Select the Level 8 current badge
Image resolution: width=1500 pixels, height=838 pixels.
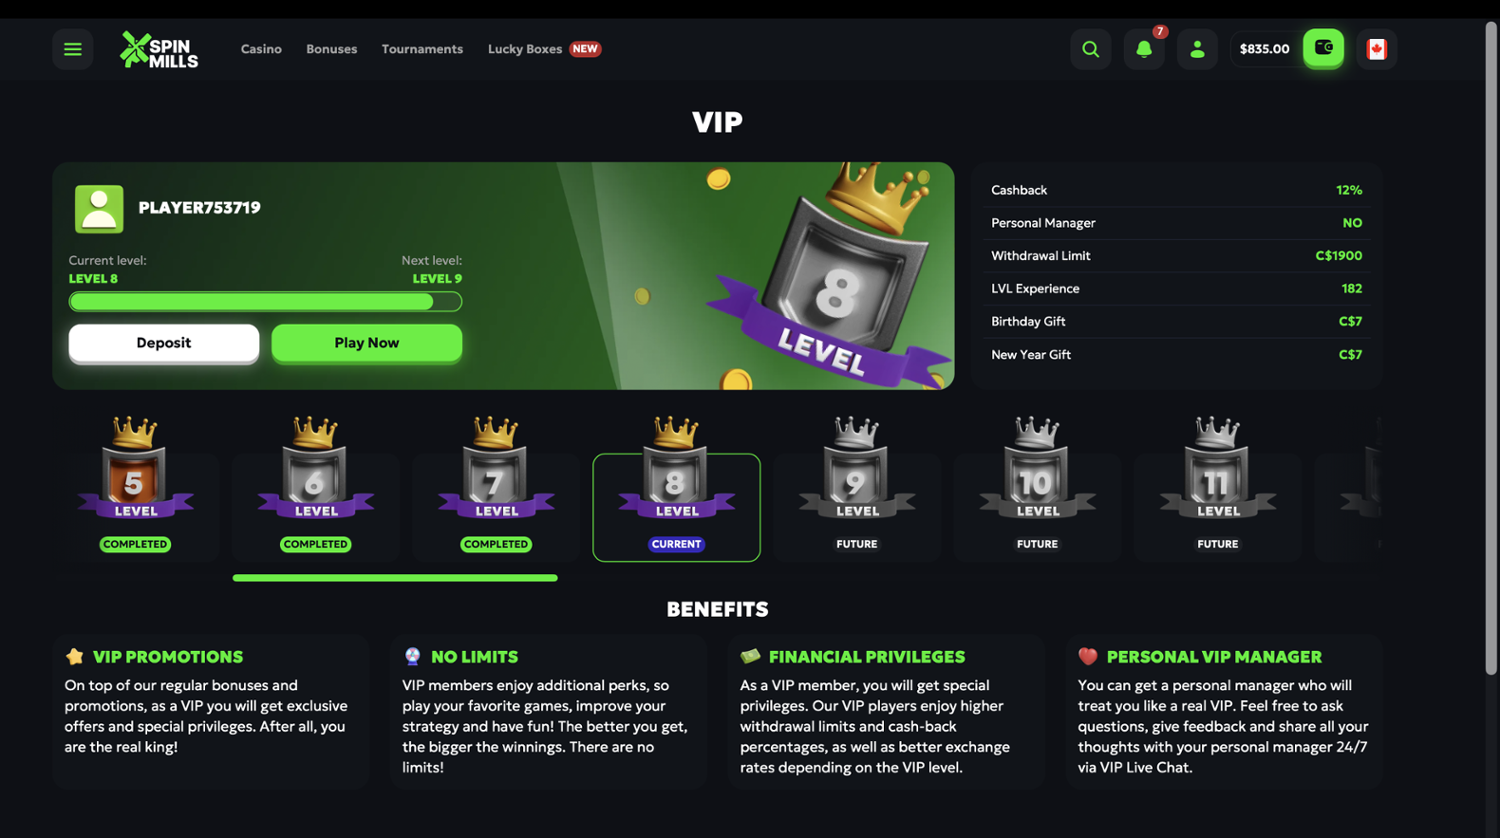676,507
